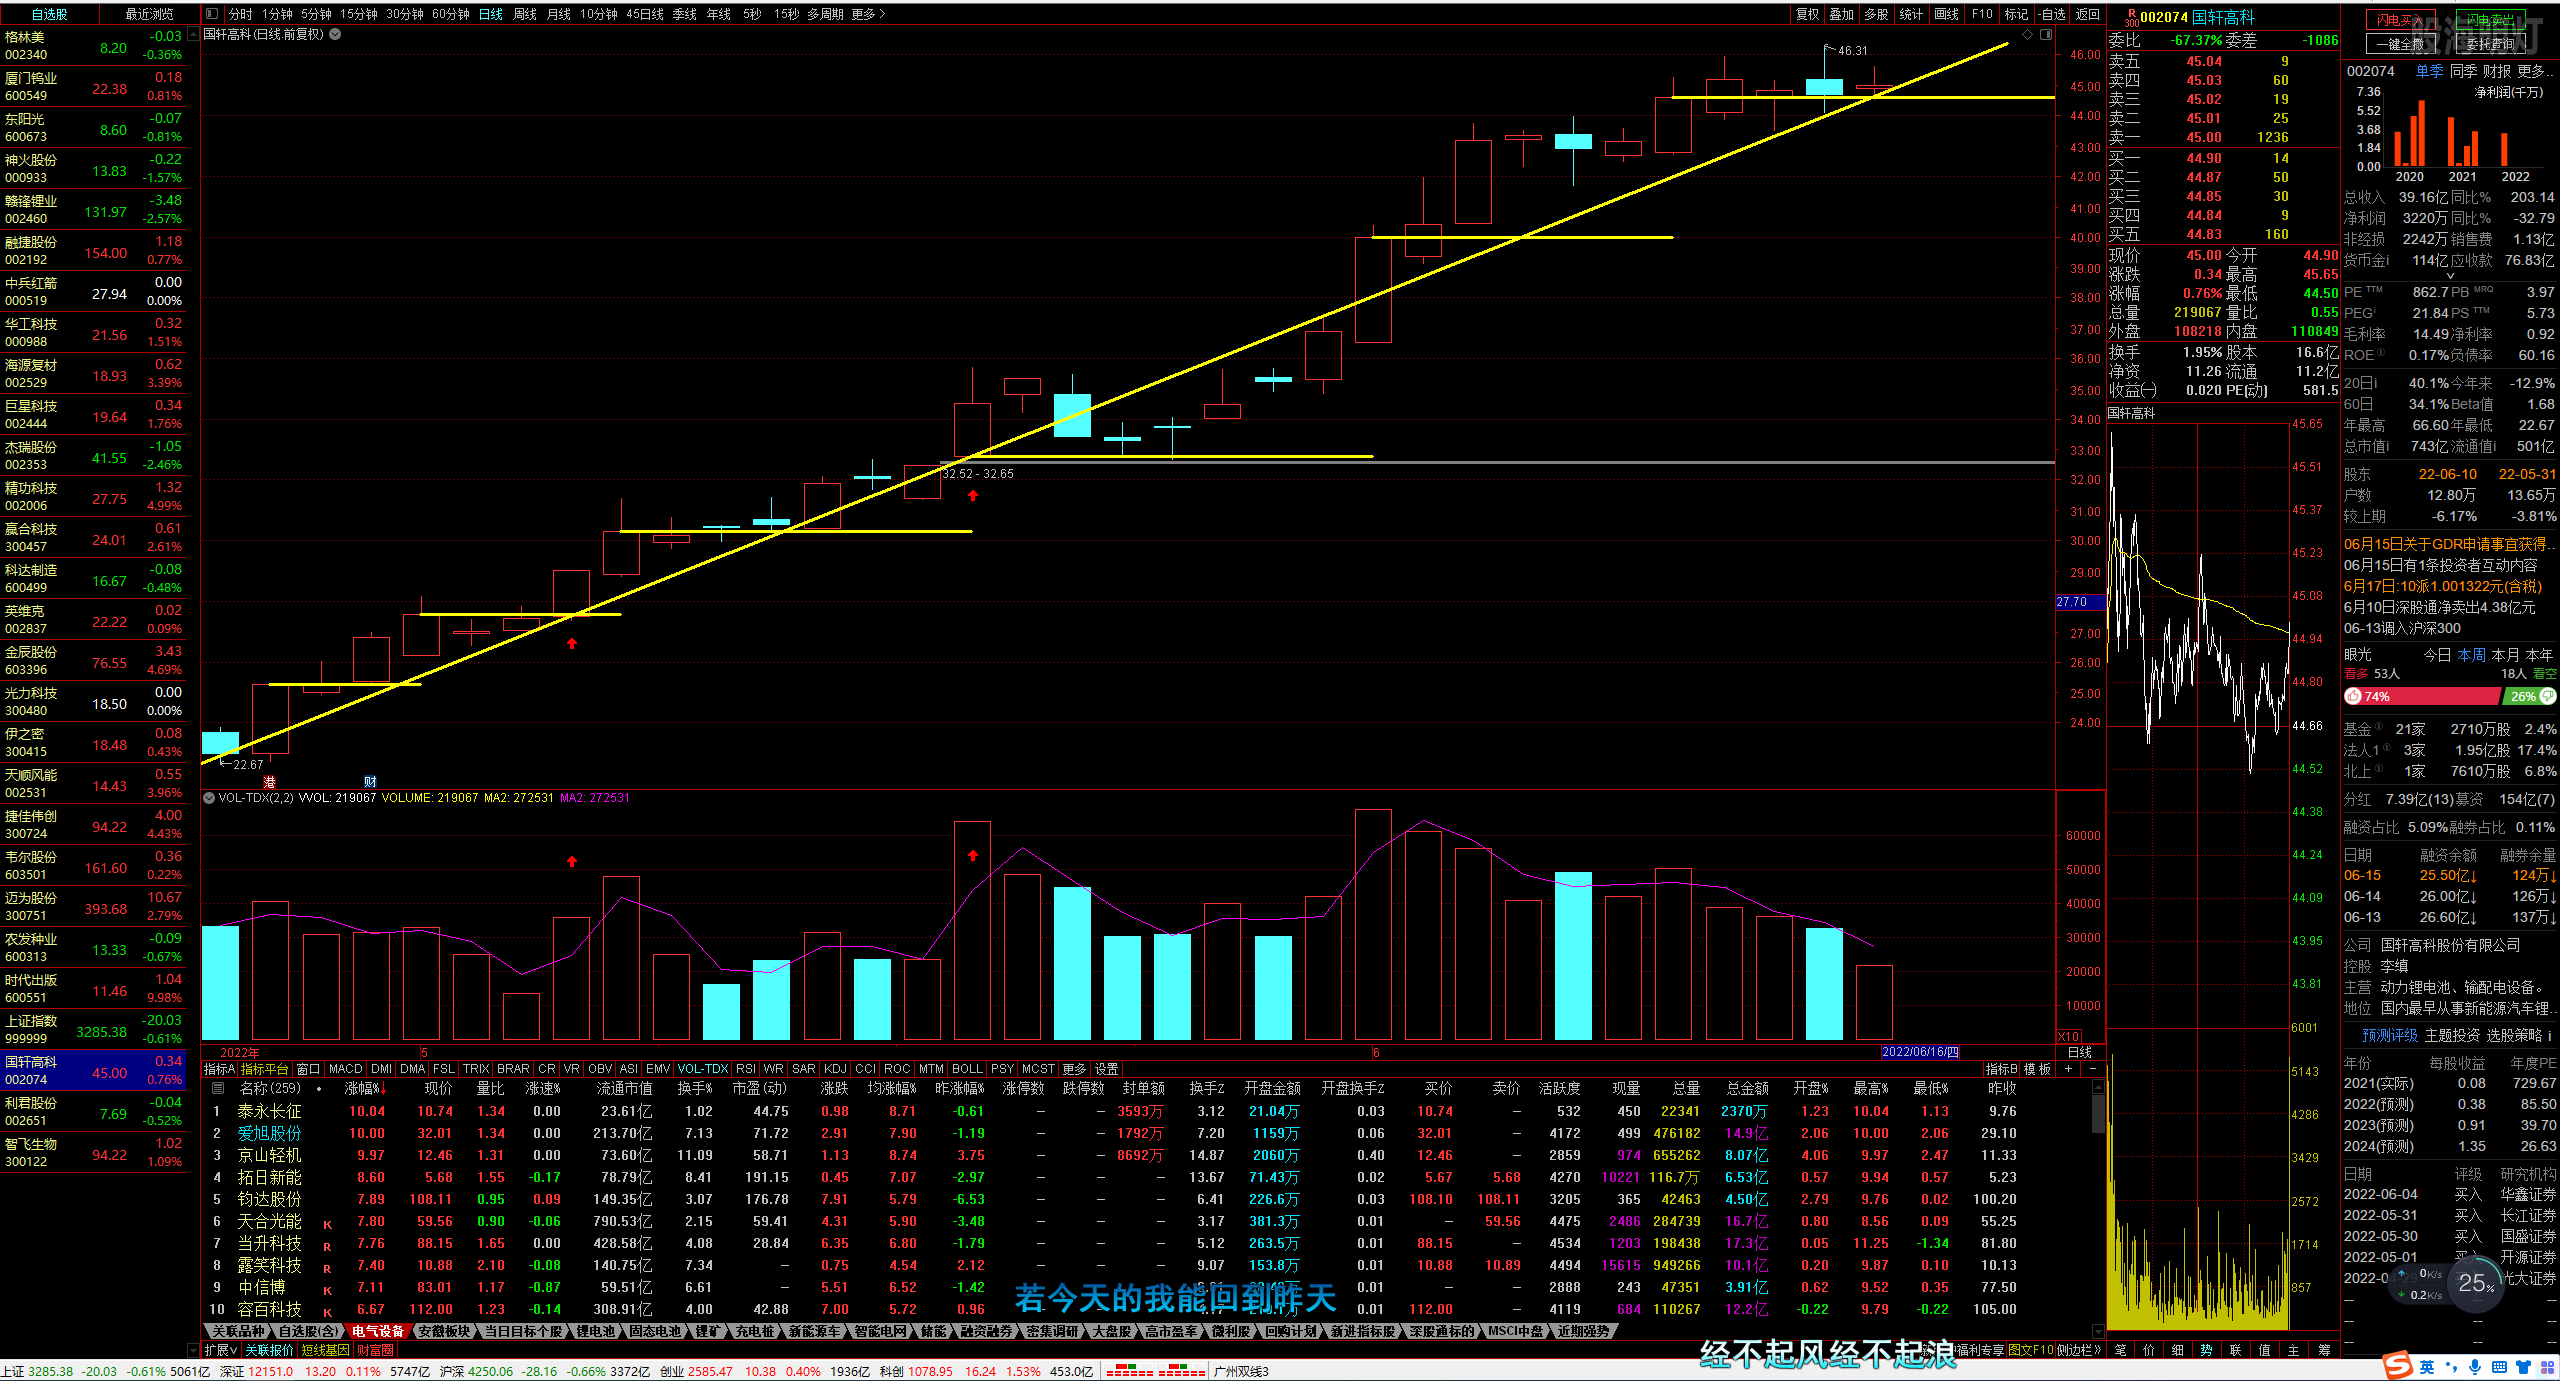
Task: Click the 笔 tick-detail icon below minute chart
Action: tap(2120, 1350)
